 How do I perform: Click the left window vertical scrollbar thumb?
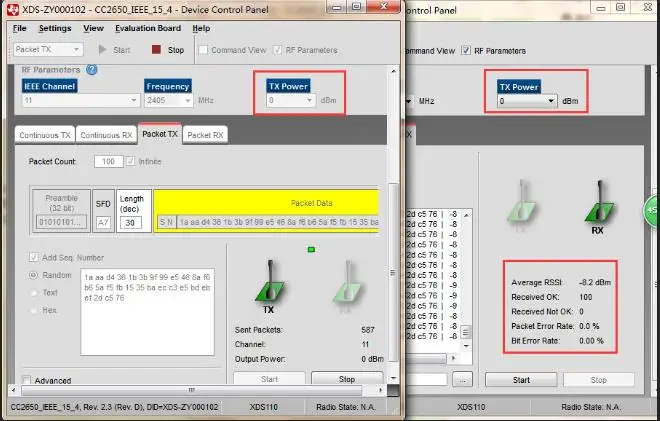[393, 272]
